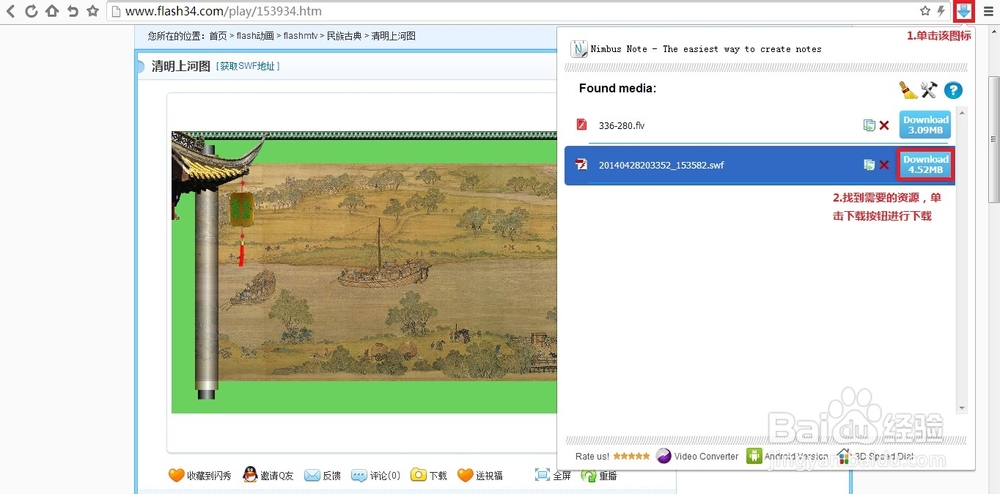
Task: Click the 清明上河图 flash animation area
Action: [x=364, y=272]
